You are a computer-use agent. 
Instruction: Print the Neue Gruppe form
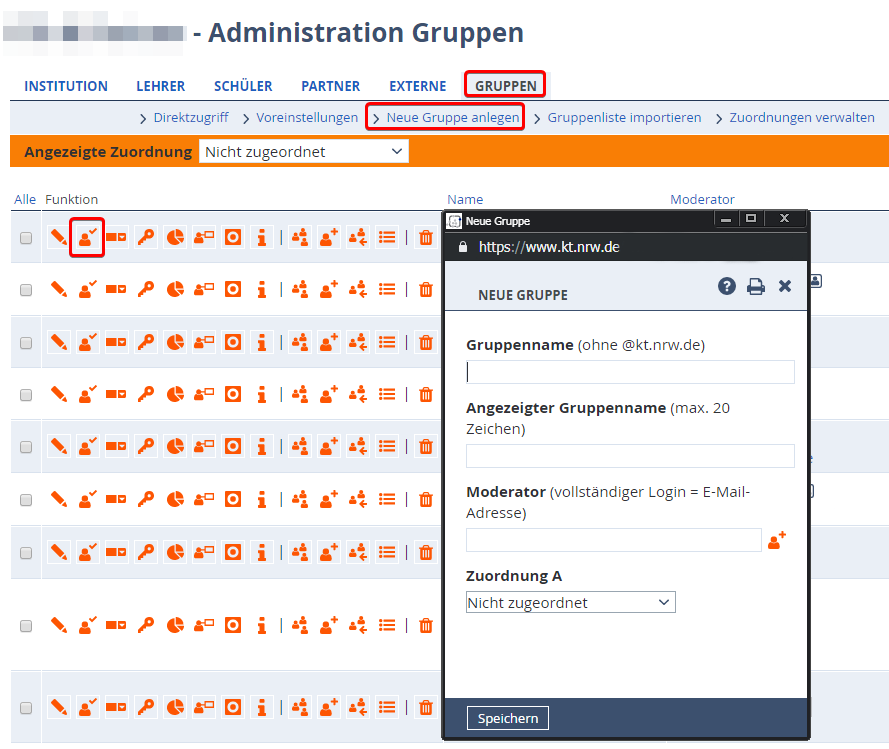[756, 286]
